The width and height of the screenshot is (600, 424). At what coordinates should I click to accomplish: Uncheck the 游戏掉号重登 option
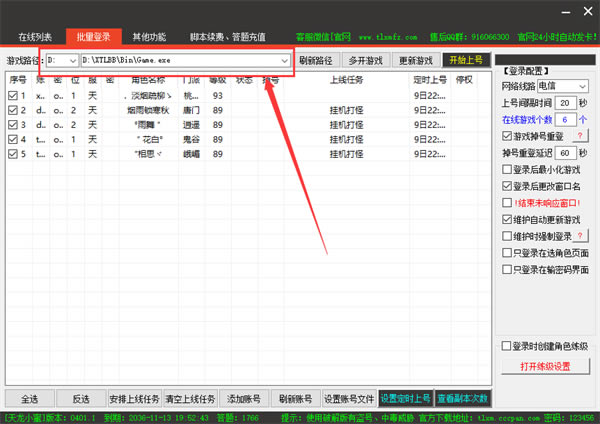pyautogui.click(x=507, y=135)
